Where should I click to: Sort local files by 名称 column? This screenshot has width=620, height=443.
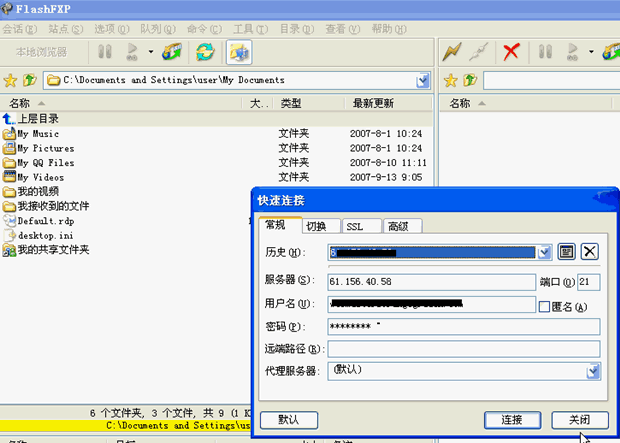(x=121, y=103)
